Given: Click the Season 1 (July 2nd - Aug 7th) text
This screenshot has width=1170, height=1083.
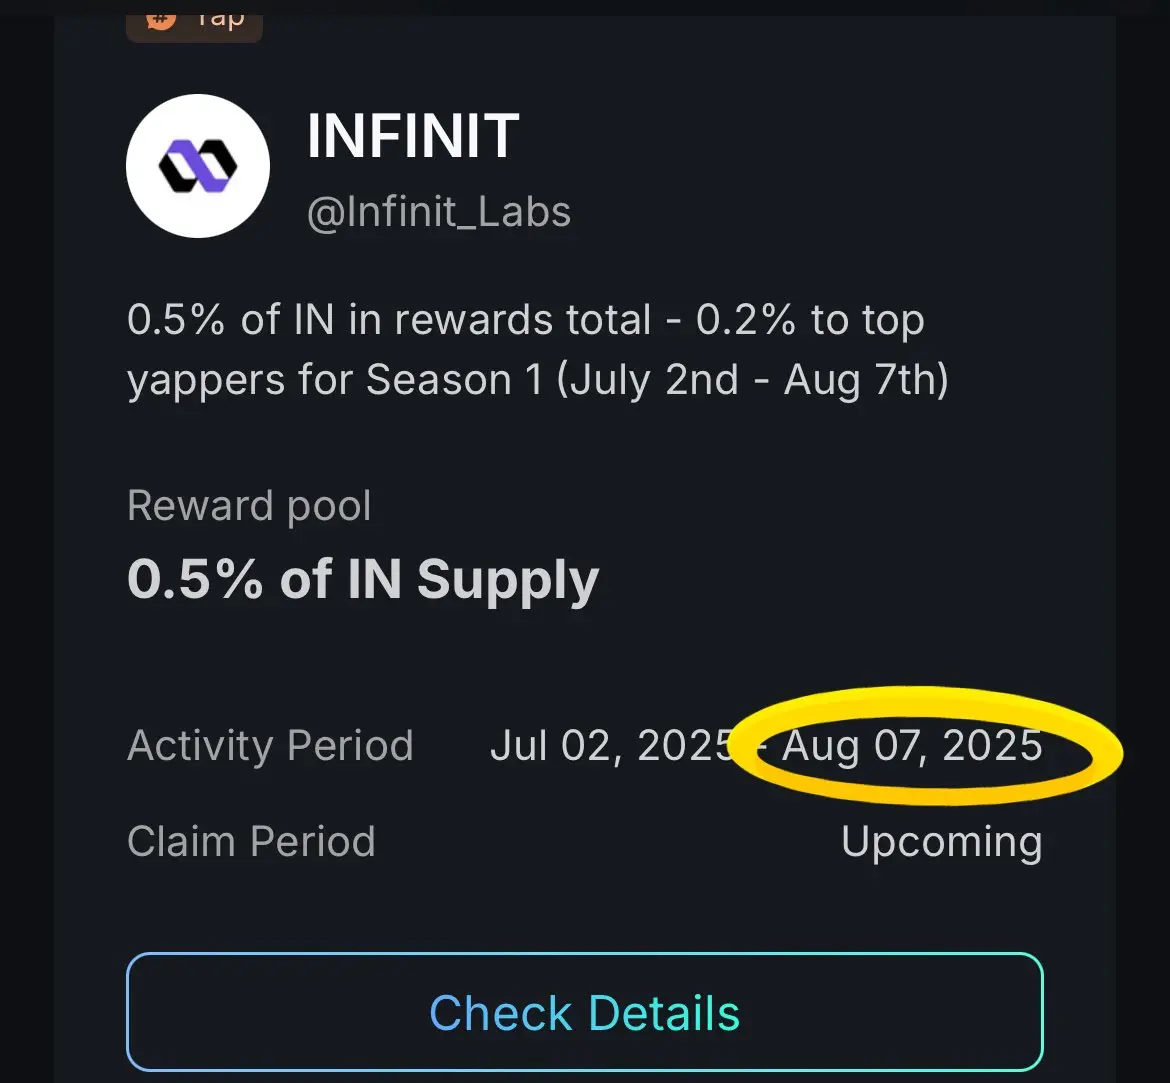Looking at the screenshot, I should coord(657,380).
